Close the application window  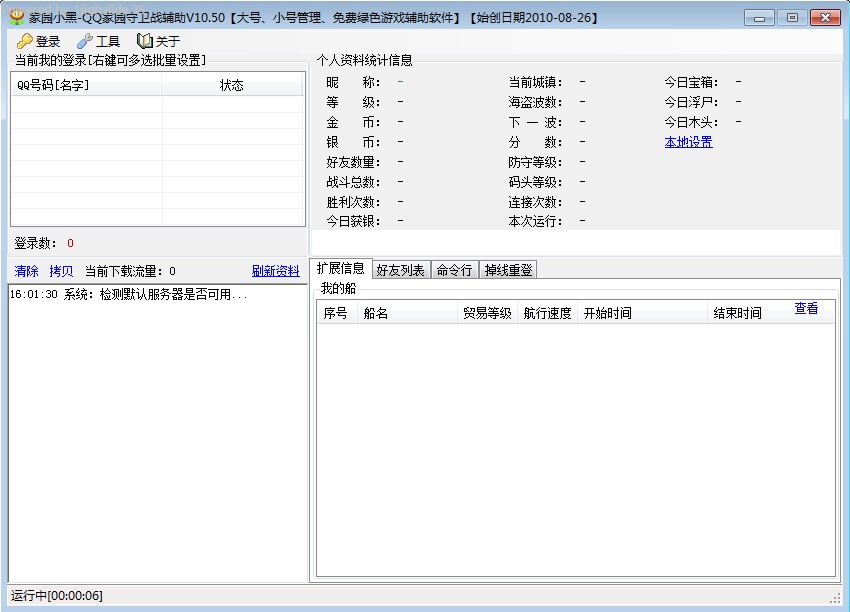825,18
